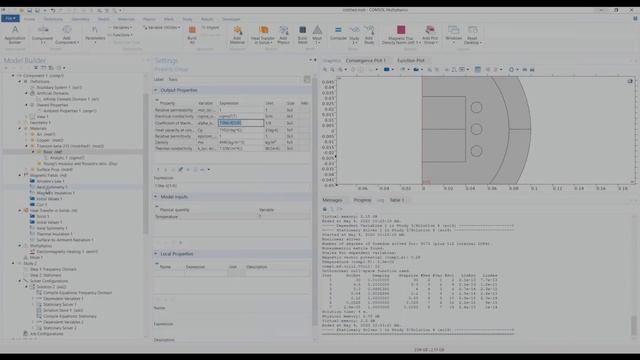The image size is (640, 360).
Task: Open the Convergence Plot 1 tab
Action: tap(366, 60)
